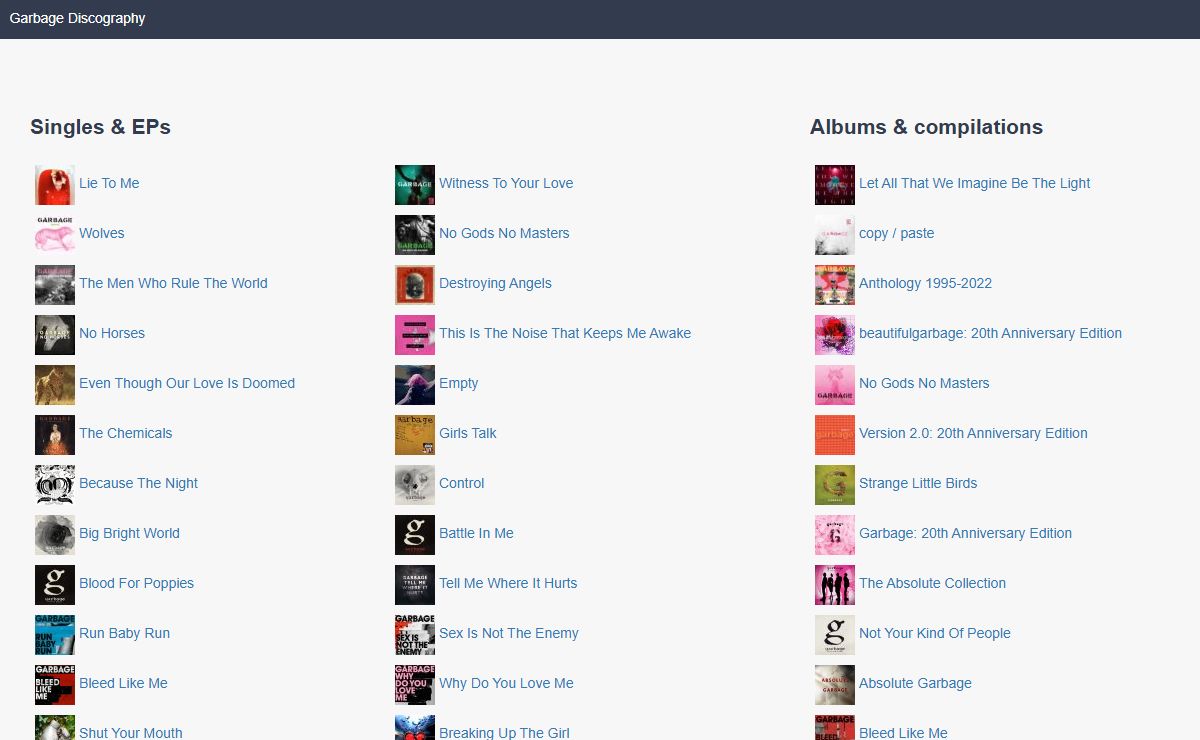Open the Blood For Poppies link
Viewport: 1200px width, 740px height.
(136, 583)
